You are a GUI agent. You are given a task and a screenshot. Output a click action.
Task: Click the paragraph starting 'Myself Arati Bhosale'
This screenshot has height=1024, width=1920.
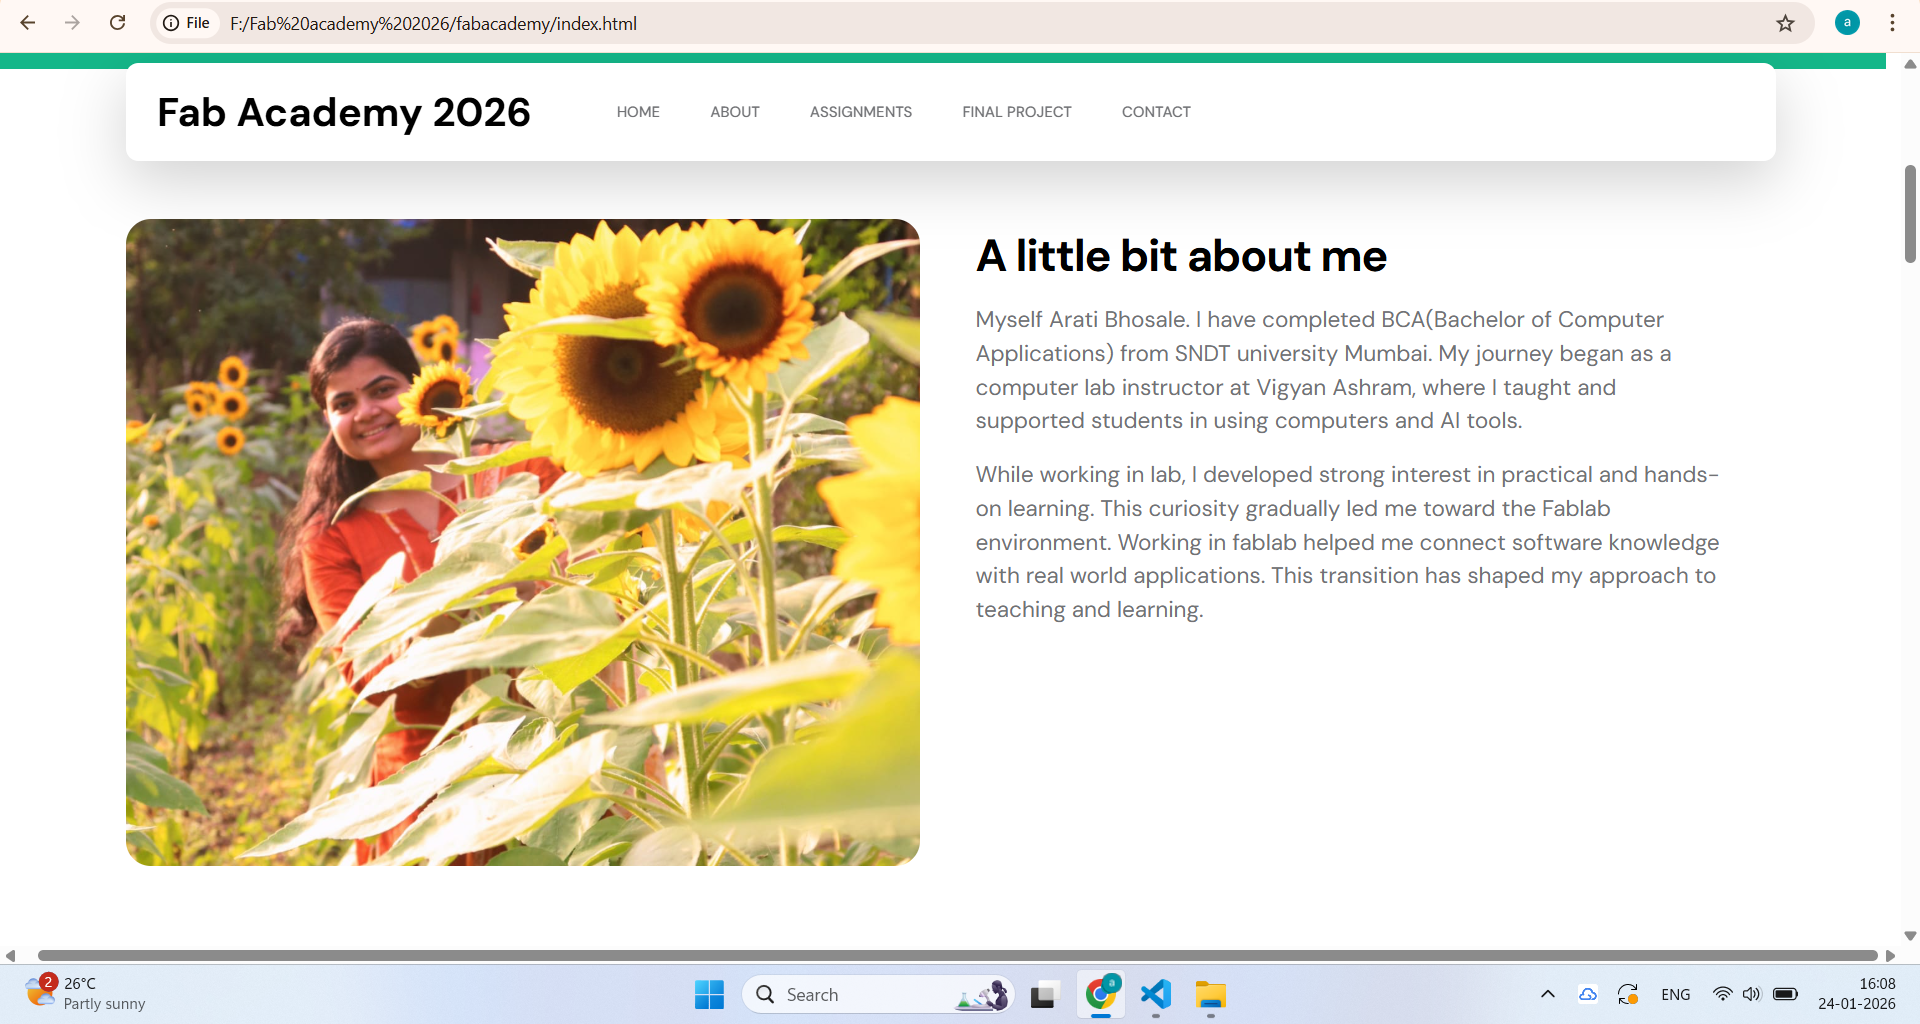coord(1323,370)
